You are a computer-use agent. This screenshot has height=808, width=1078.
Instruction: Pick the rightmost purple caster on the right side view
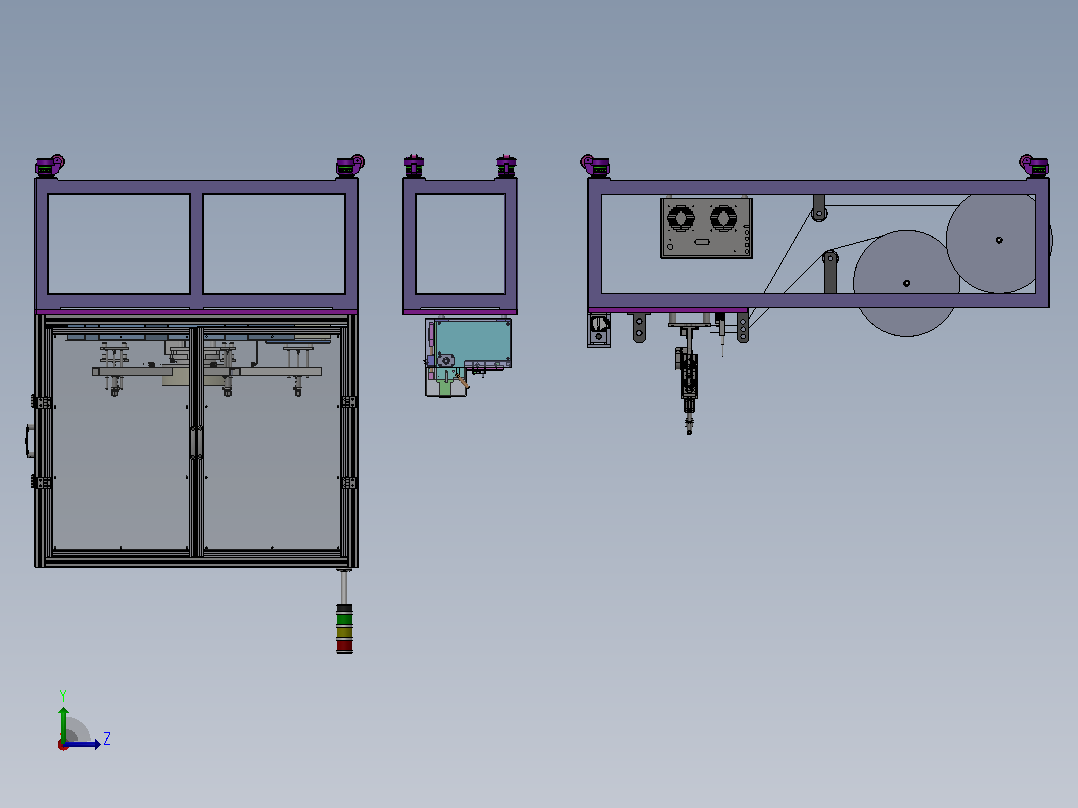1034,166
